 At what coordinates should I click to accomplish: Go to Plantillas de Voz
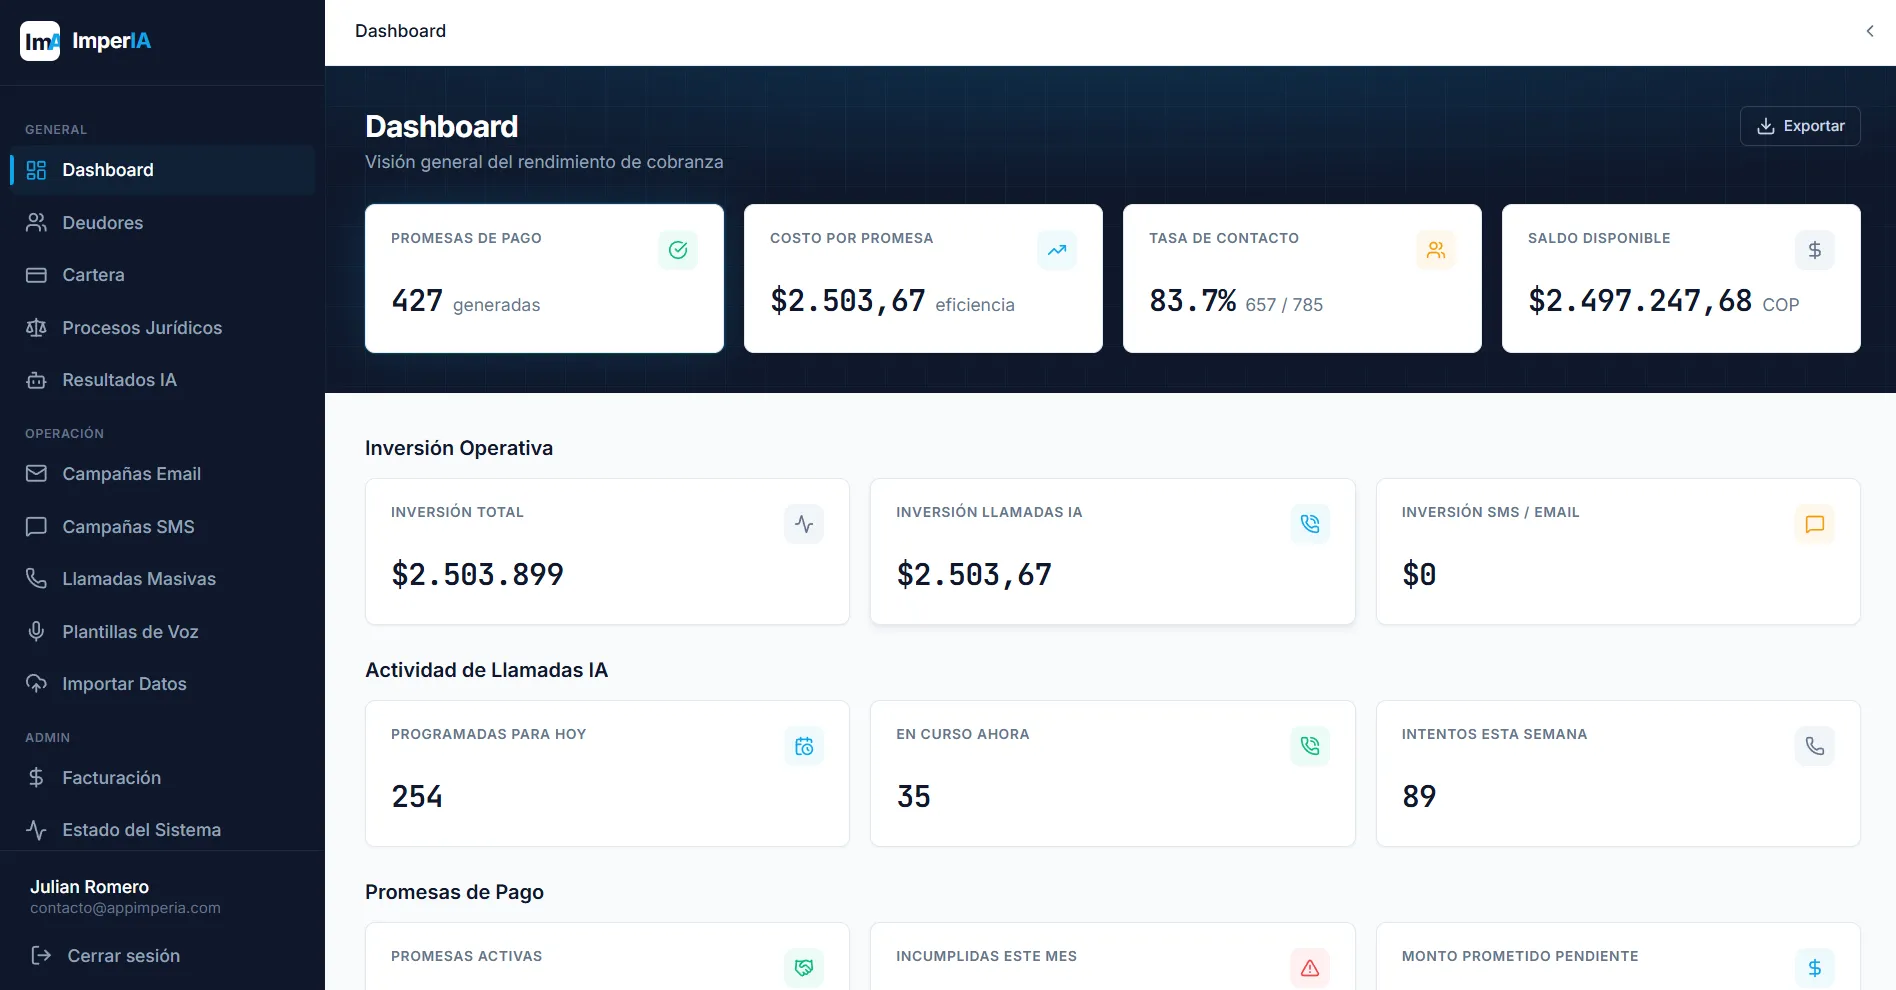tap(162, 632)
